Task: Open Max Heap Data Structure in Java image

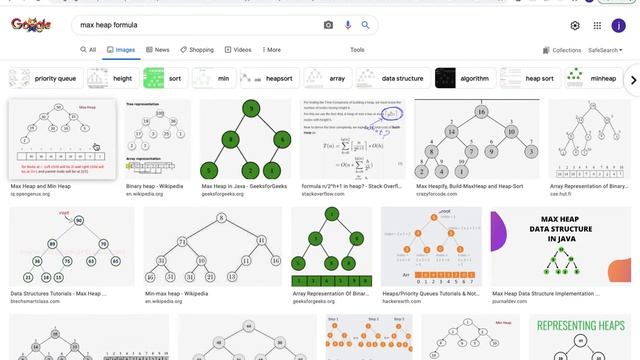Action: [561, 246]
